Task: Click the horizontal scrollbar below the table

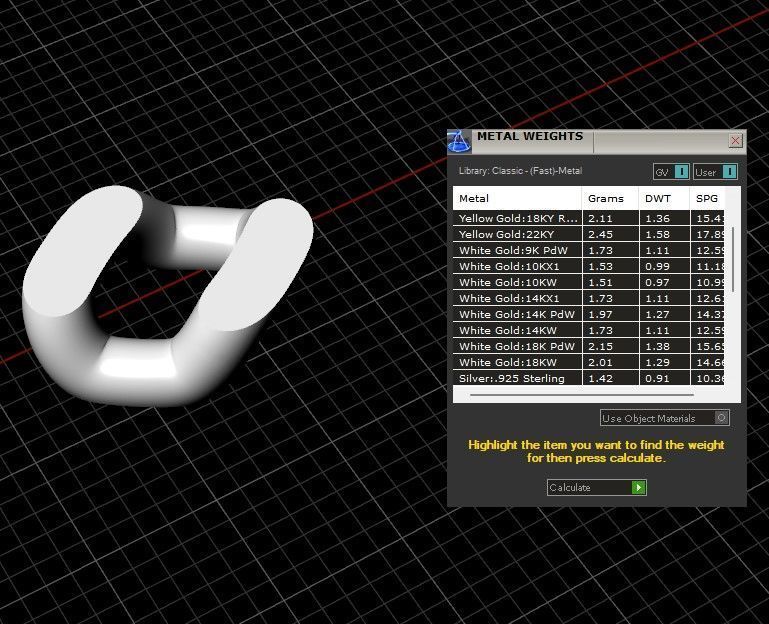Action: coord(582,394)
